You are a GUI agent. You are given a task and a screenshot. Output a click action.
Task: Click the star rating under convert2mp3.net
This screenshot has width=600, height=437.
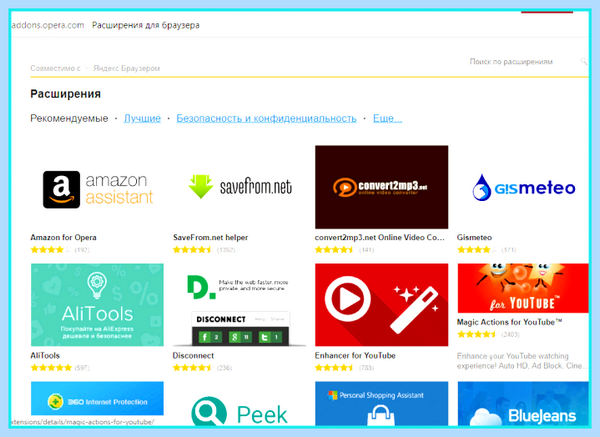pos(334,250)
